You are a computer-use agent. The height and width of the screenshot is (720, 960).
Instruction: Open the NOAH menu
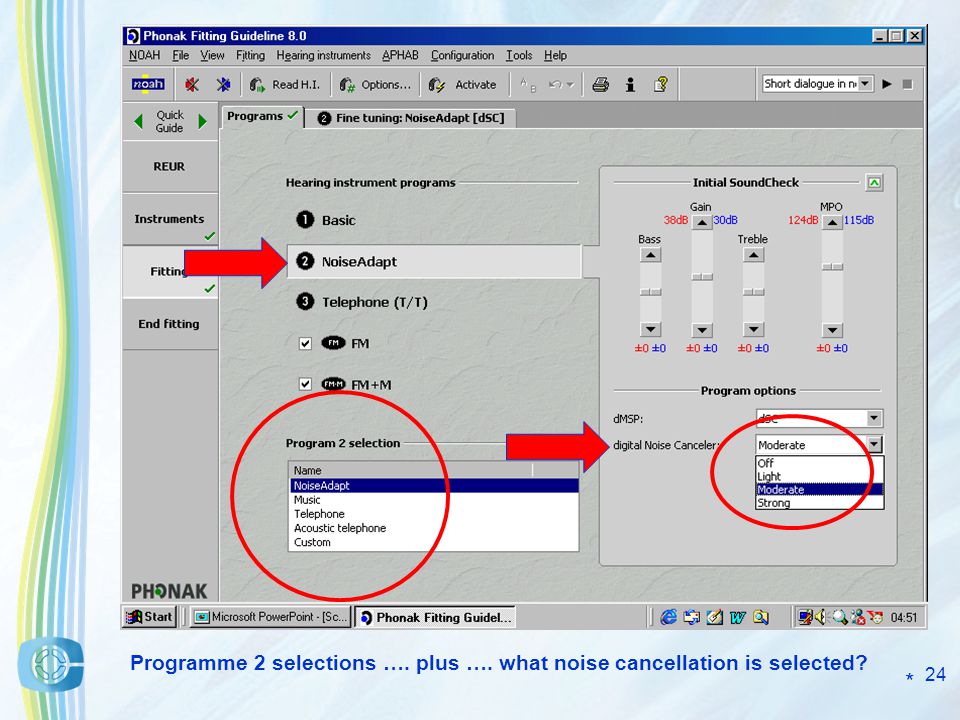pos(144,55)
